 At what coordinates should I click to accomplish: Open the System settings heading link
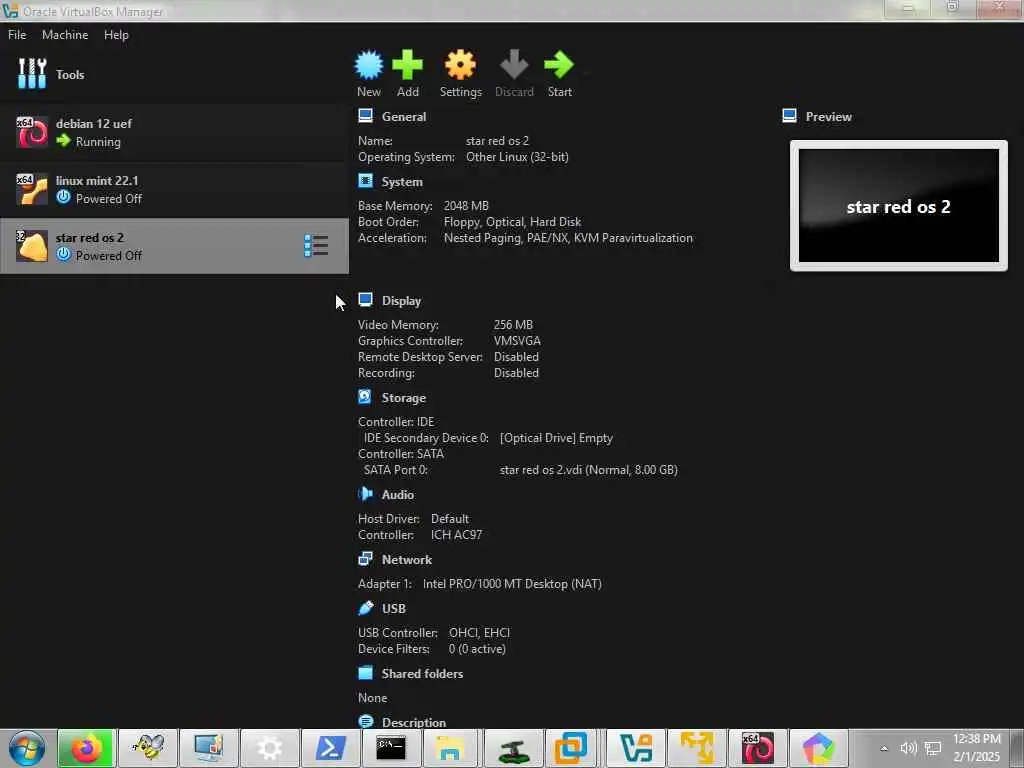402,182
